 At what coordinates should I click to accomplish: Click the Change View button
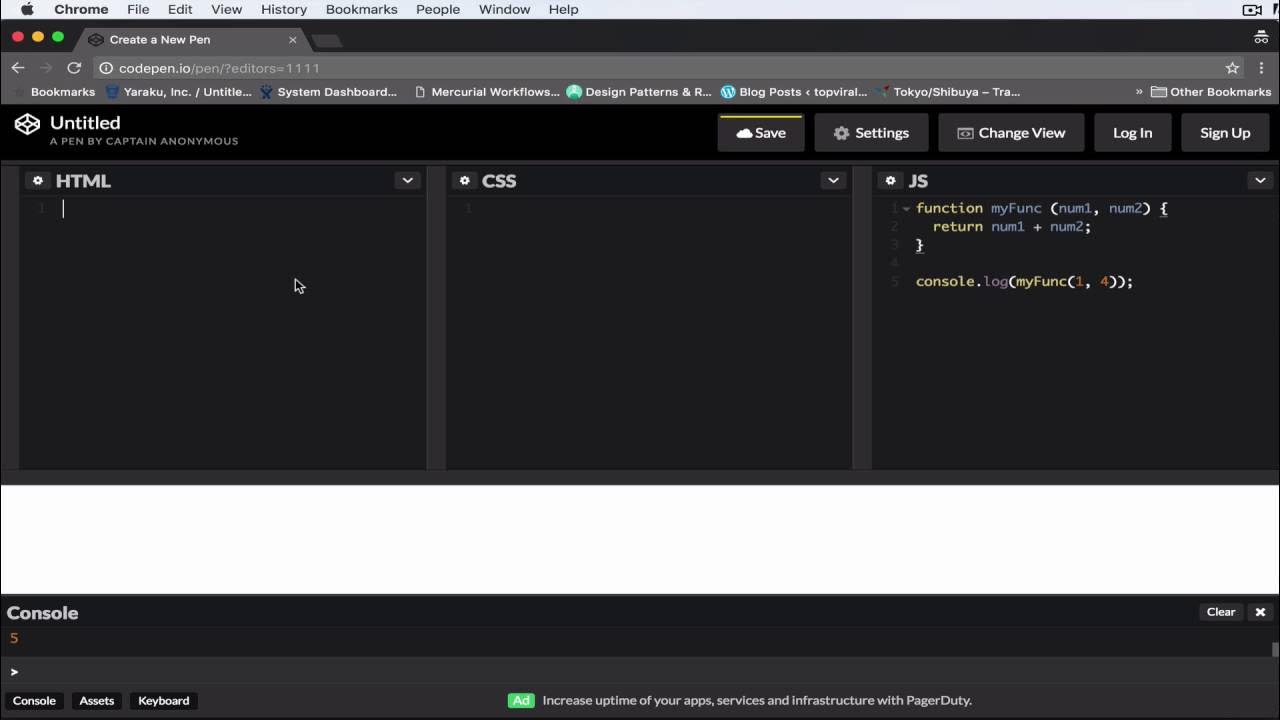click(1011, 133)
